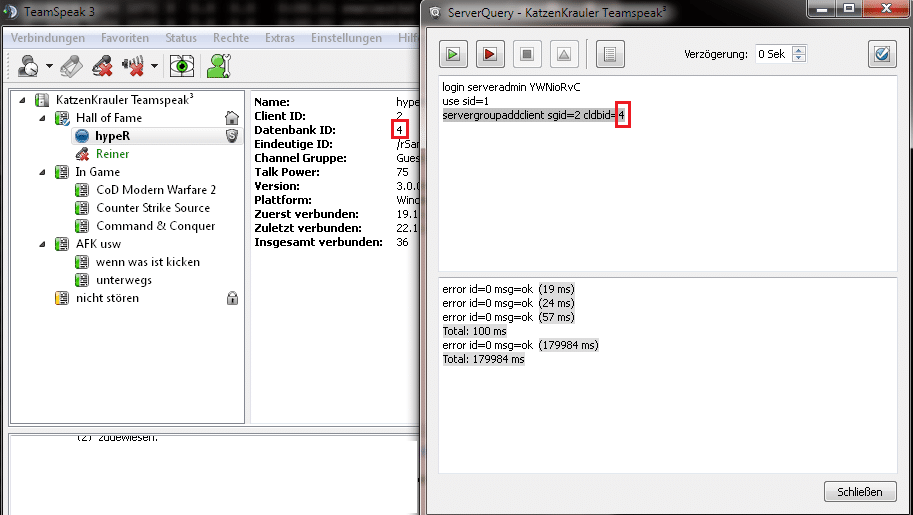
Task: Select output line with 179984 ms
Action: click(x=521, y=345)
